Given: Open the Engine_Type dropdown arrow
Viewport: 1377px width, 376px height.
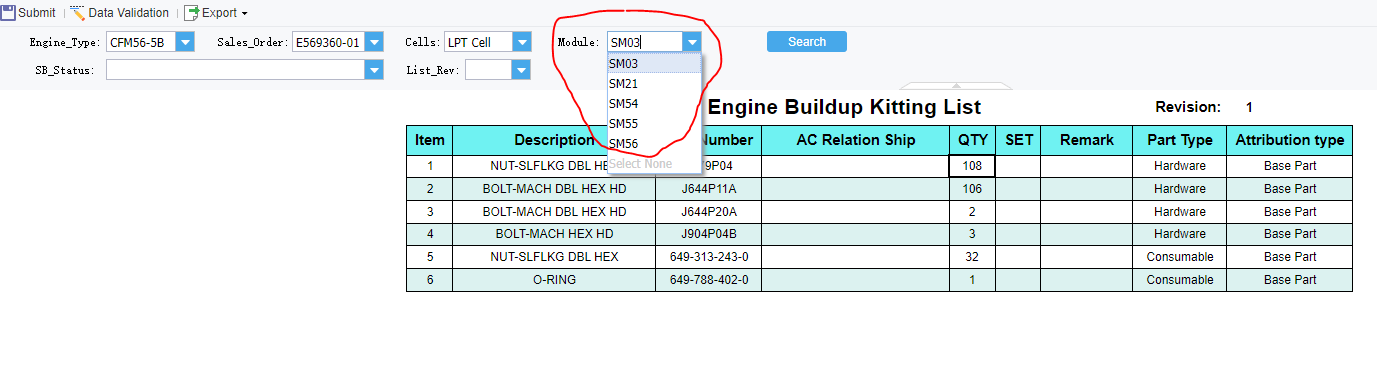Looking at the screenshot, I should click(185, 42).
